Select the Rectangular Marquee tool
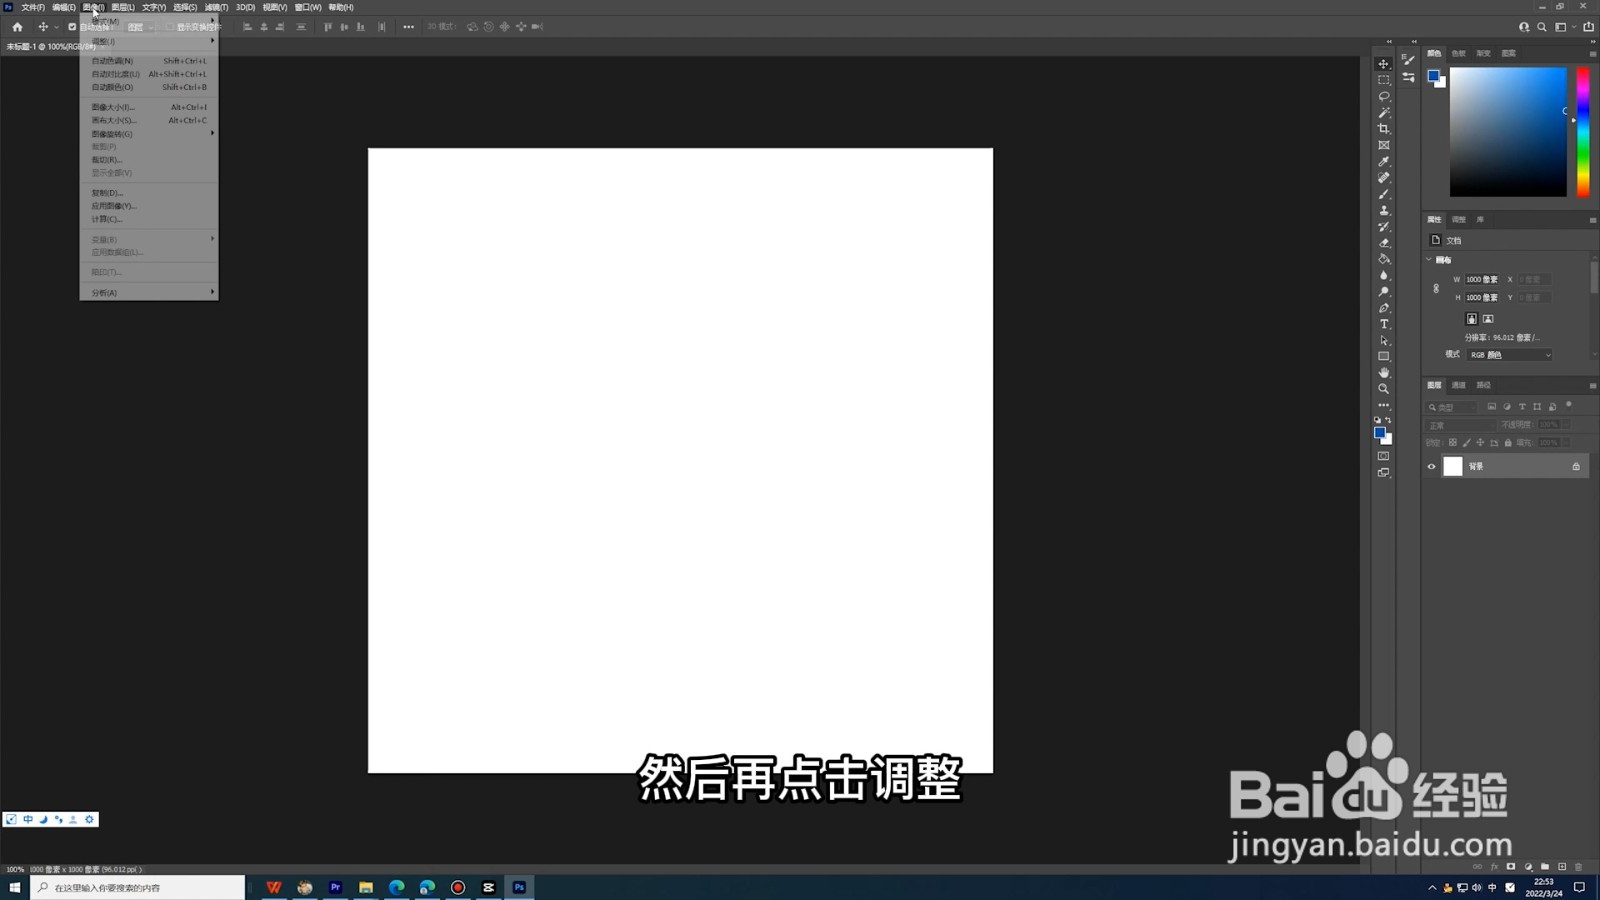Image resolution: width=1600 pixels, height=900 pixels. [1384, 80]
